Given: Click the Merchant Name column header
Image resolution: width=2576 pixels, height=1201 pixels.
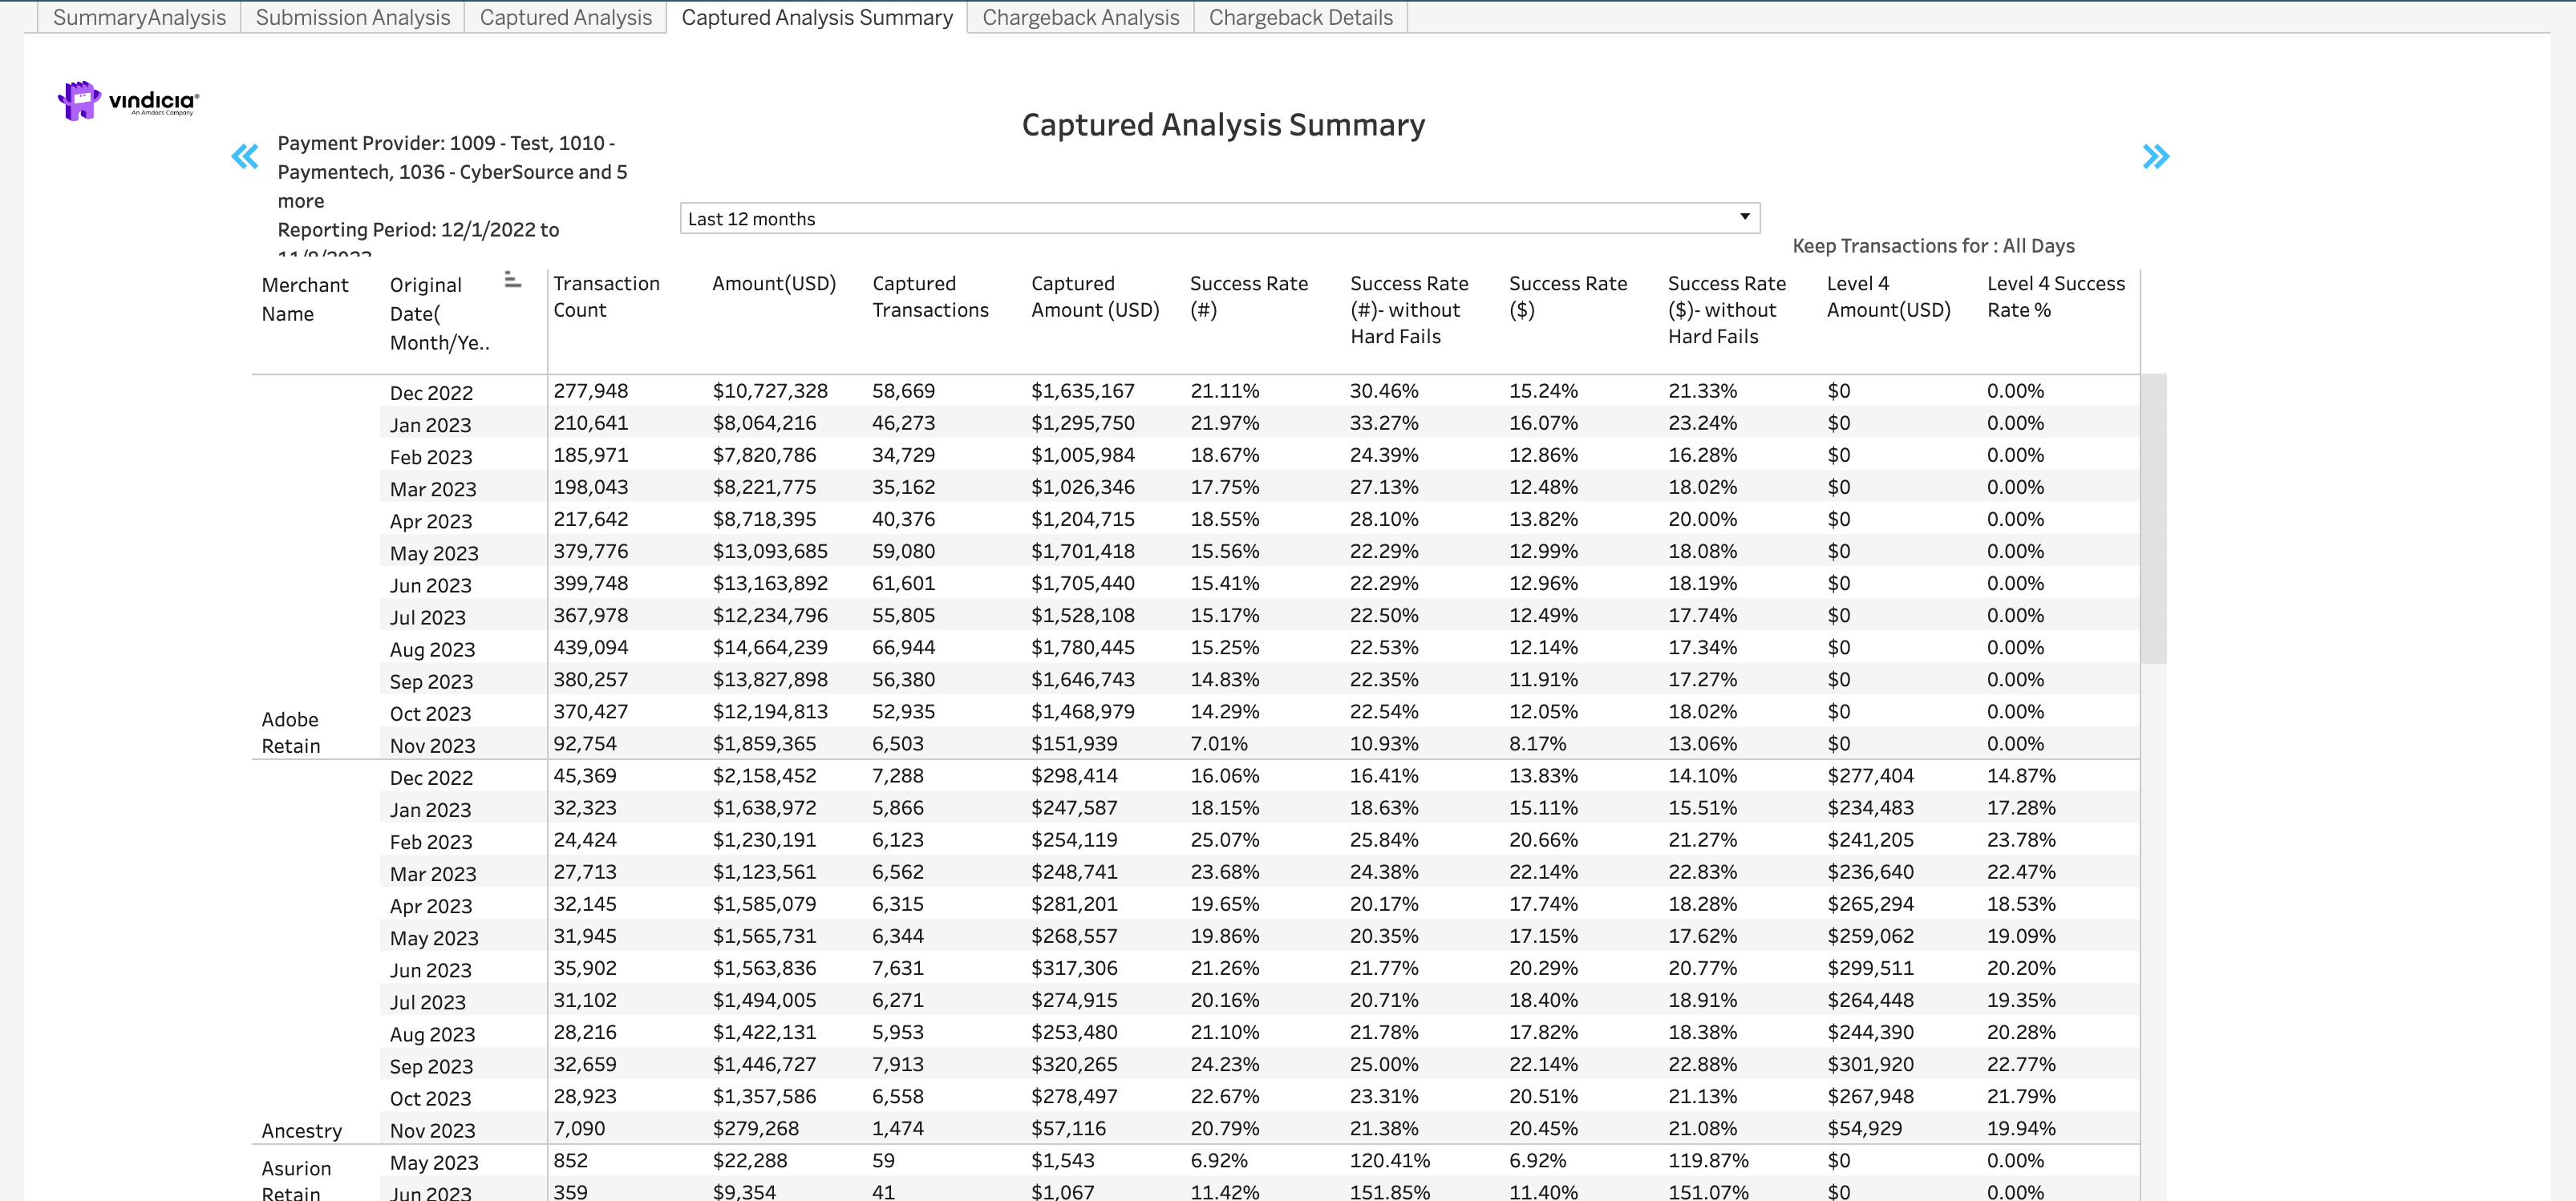Looking at the screenshot, I should pyautogui.click(x=305, y=299).
